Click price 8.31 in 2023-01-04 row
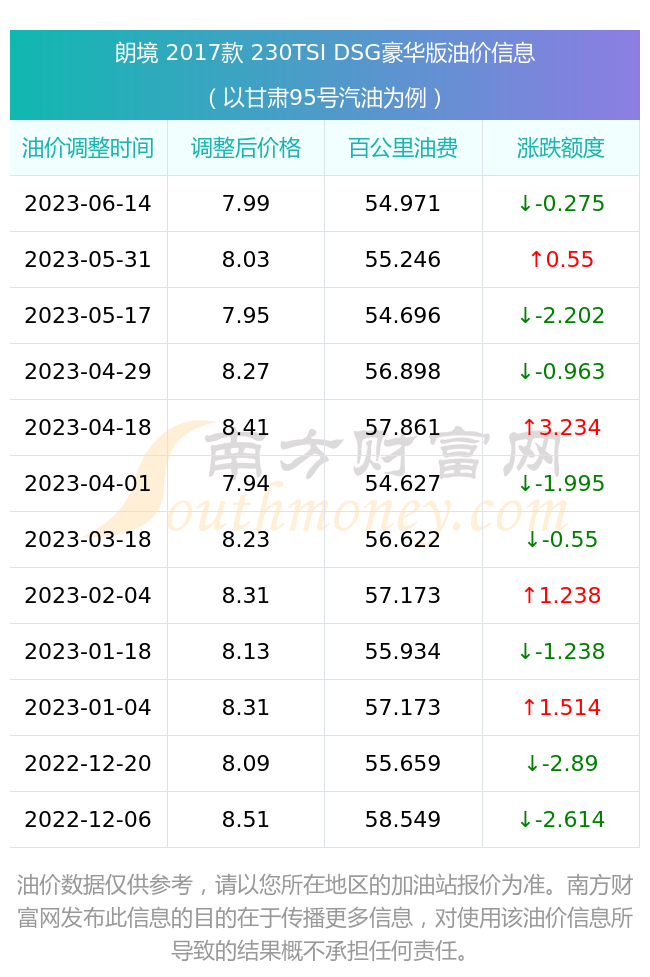 coord(246,708)
